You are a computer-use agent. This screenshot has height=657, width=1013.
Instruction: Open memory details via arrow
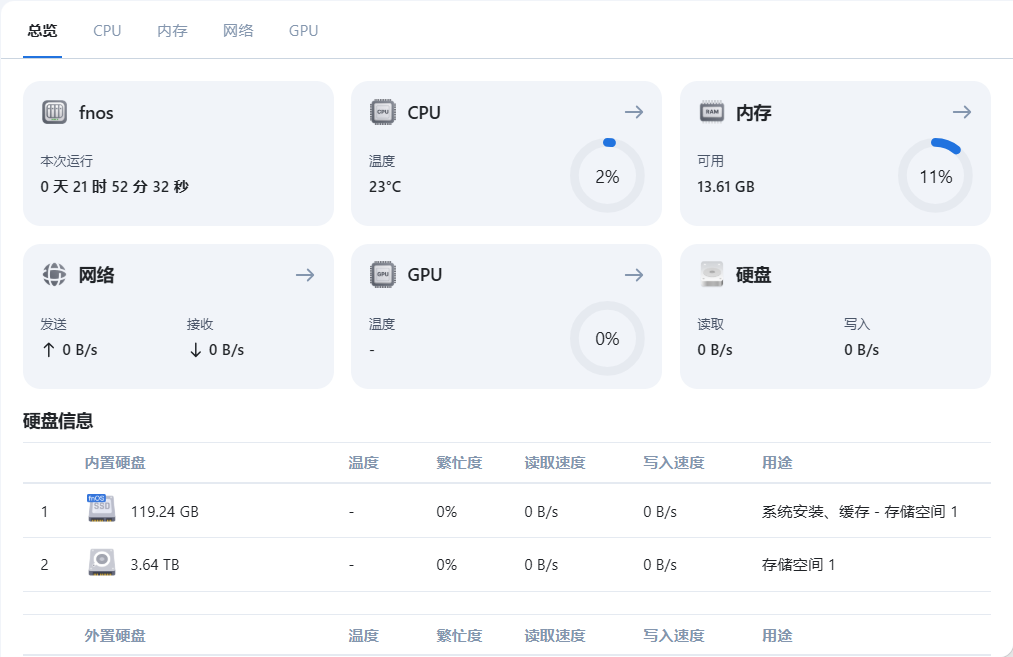point(962,112)
